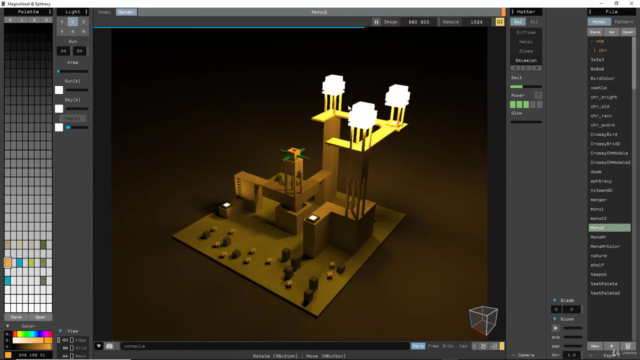Expand the Export section

pyautogui.click(x=591, y=356)
